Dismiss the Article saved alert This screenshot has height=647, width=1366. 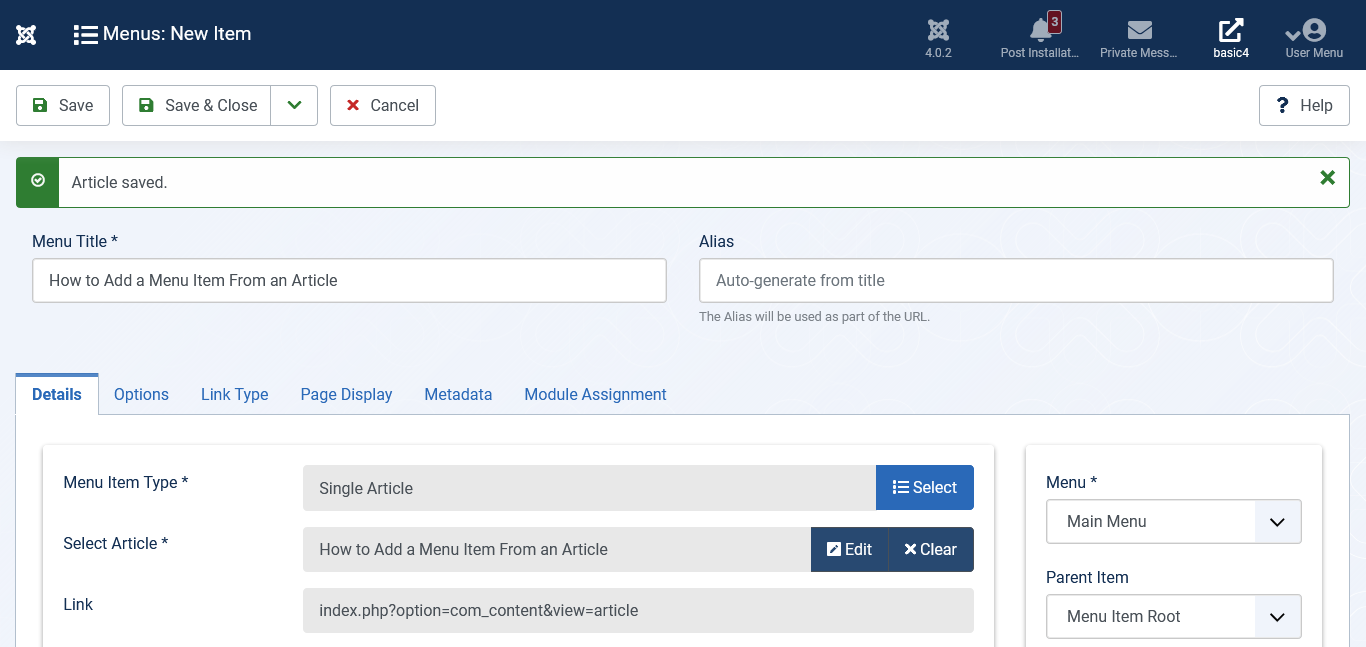click(1327, 178)
